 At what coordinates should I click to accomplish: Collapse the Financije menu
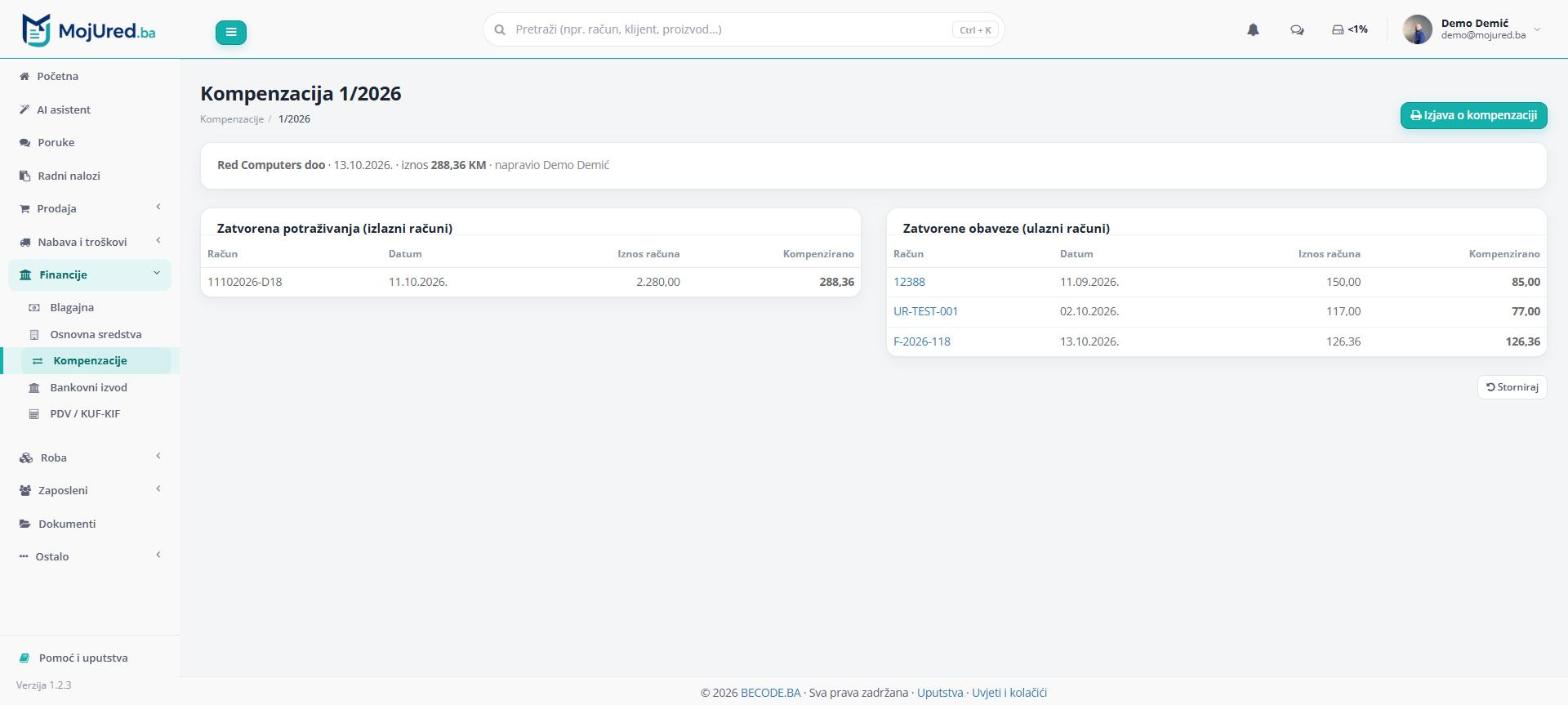coord(90,274)
